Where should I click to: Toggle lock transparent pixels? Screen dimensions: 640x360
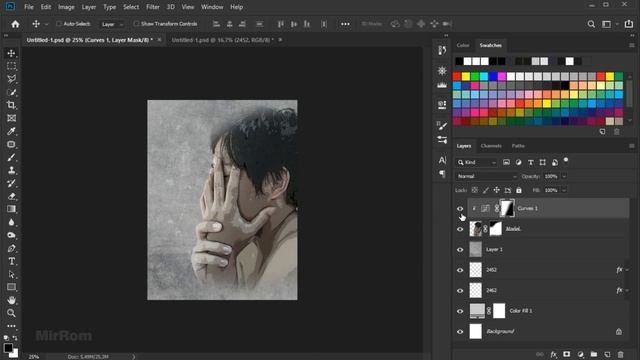click(475, 190)
